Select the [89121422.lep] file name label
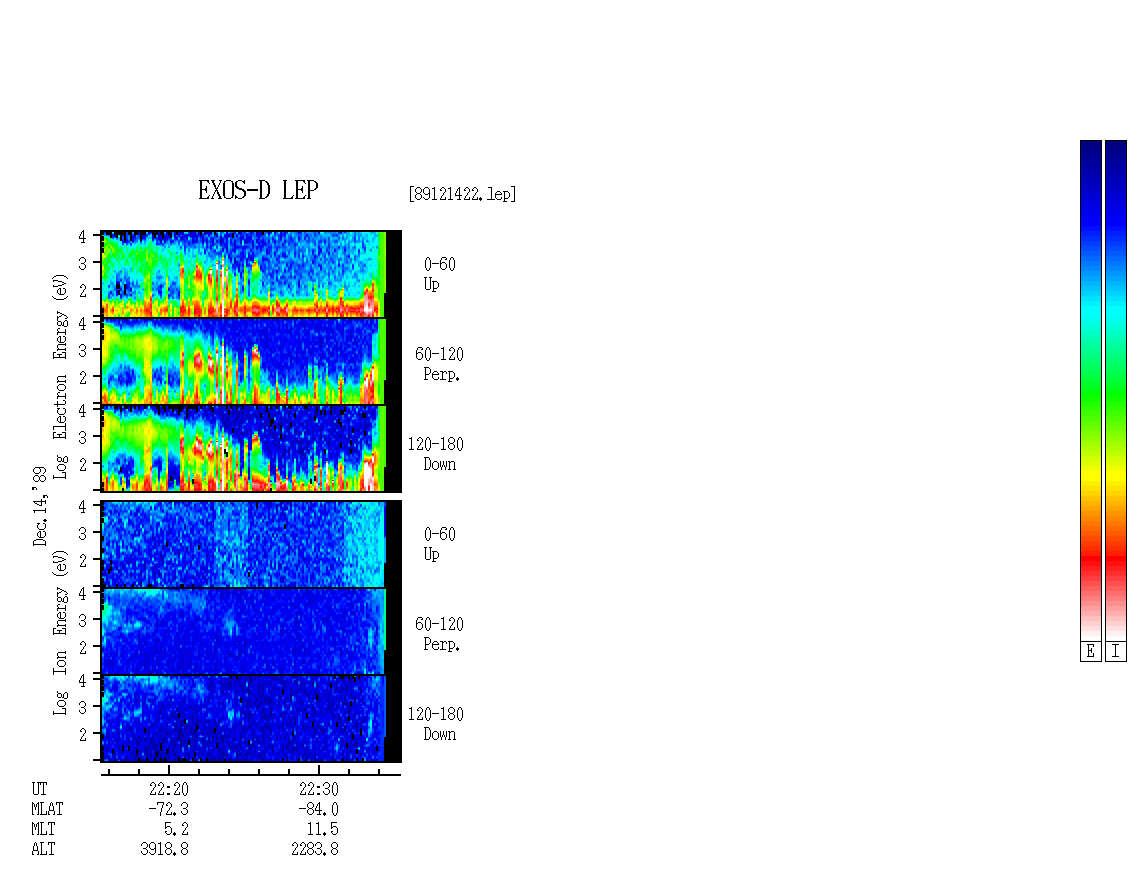 tap(462, 194)
